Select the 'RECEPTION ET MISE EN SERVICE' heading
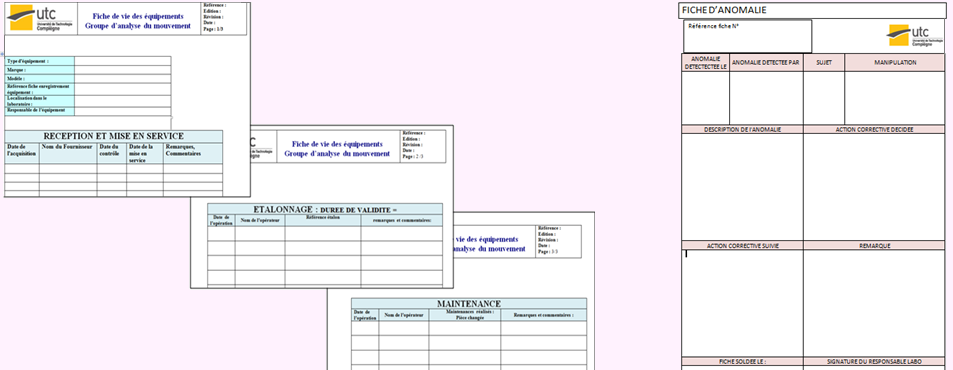 coord(114,136)
